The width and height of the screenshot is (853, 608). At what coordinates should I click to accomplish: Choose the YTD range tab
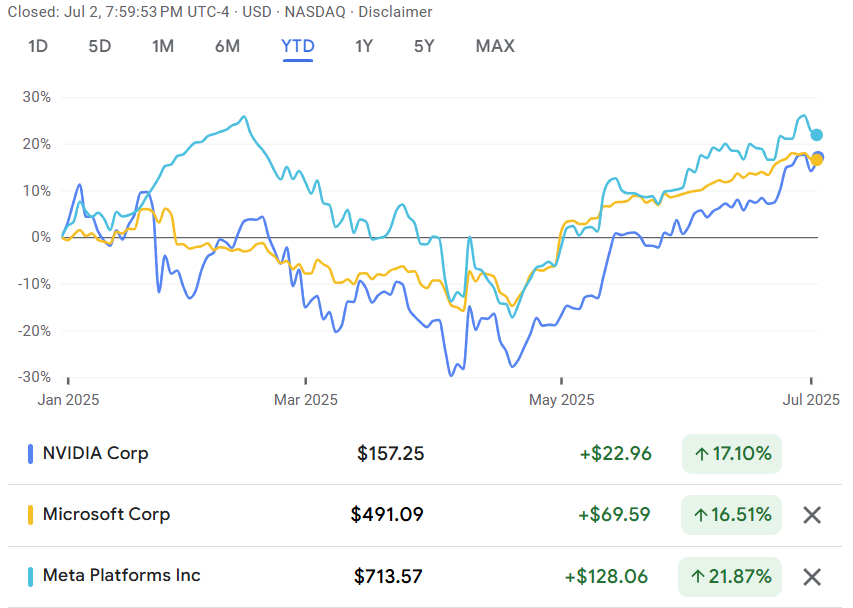click(298, 46)
